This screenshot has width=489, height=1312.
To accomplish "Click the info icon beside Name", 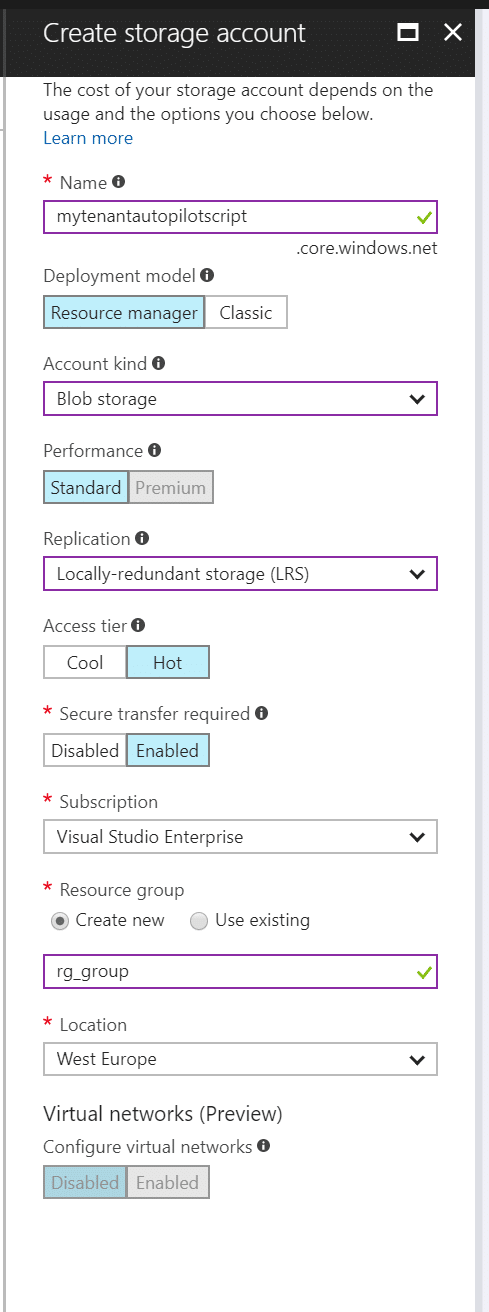I will point(119,182).
